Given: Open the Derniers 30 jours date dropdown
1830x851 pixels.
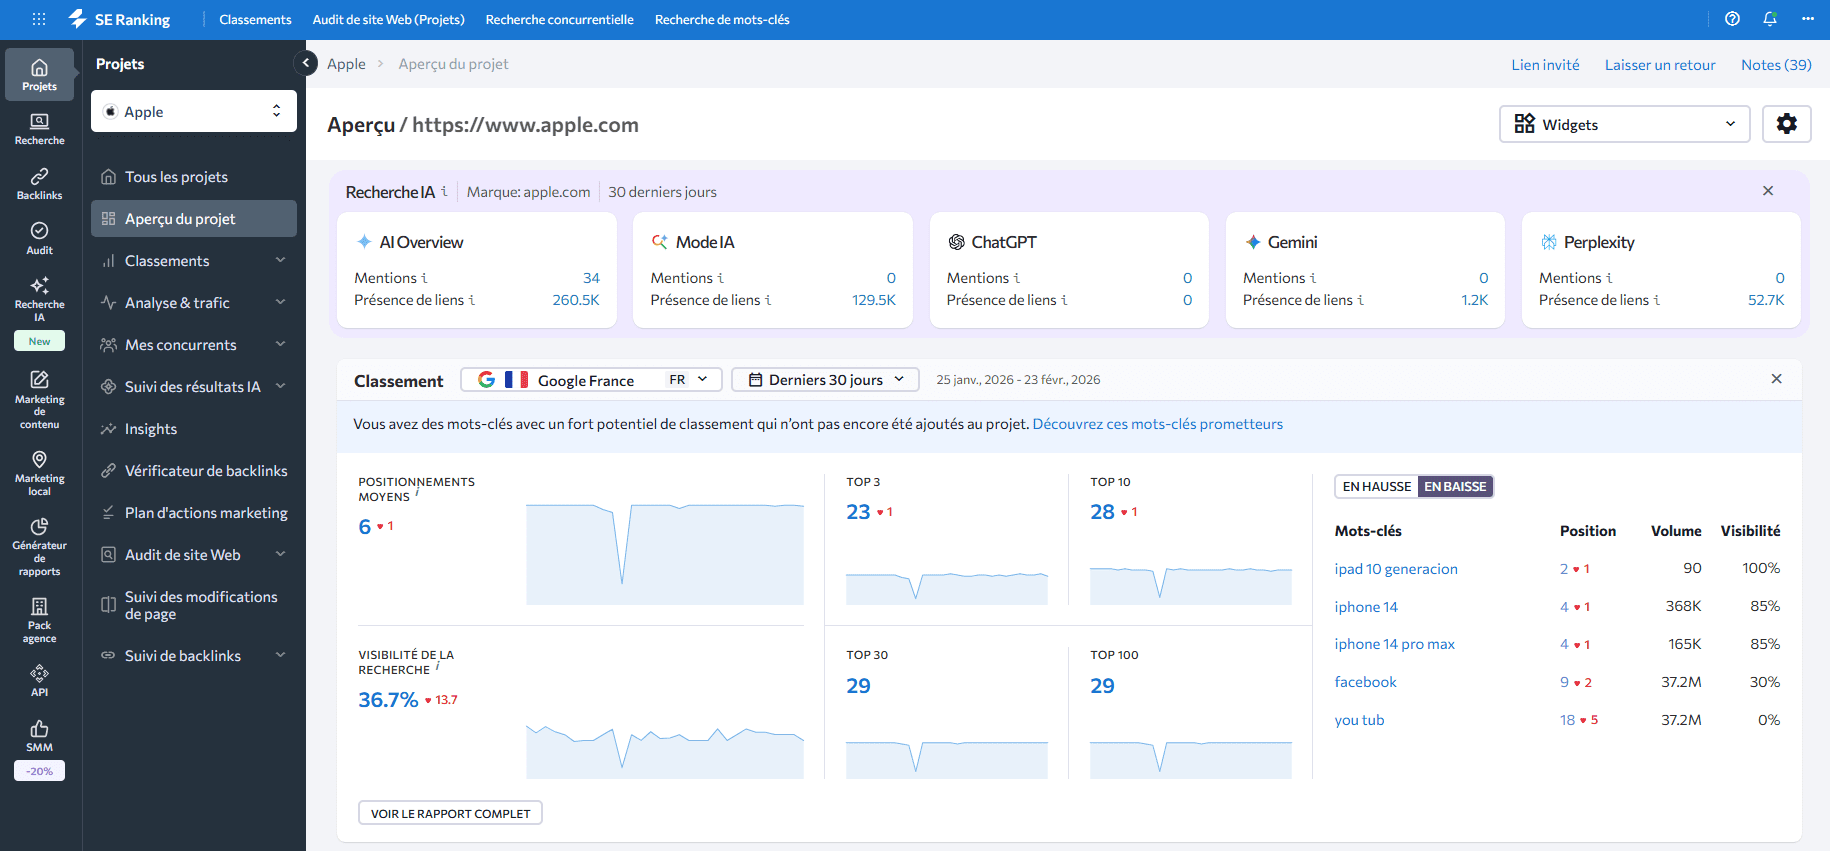Looking at the screenshot, I should coord(825,380).
